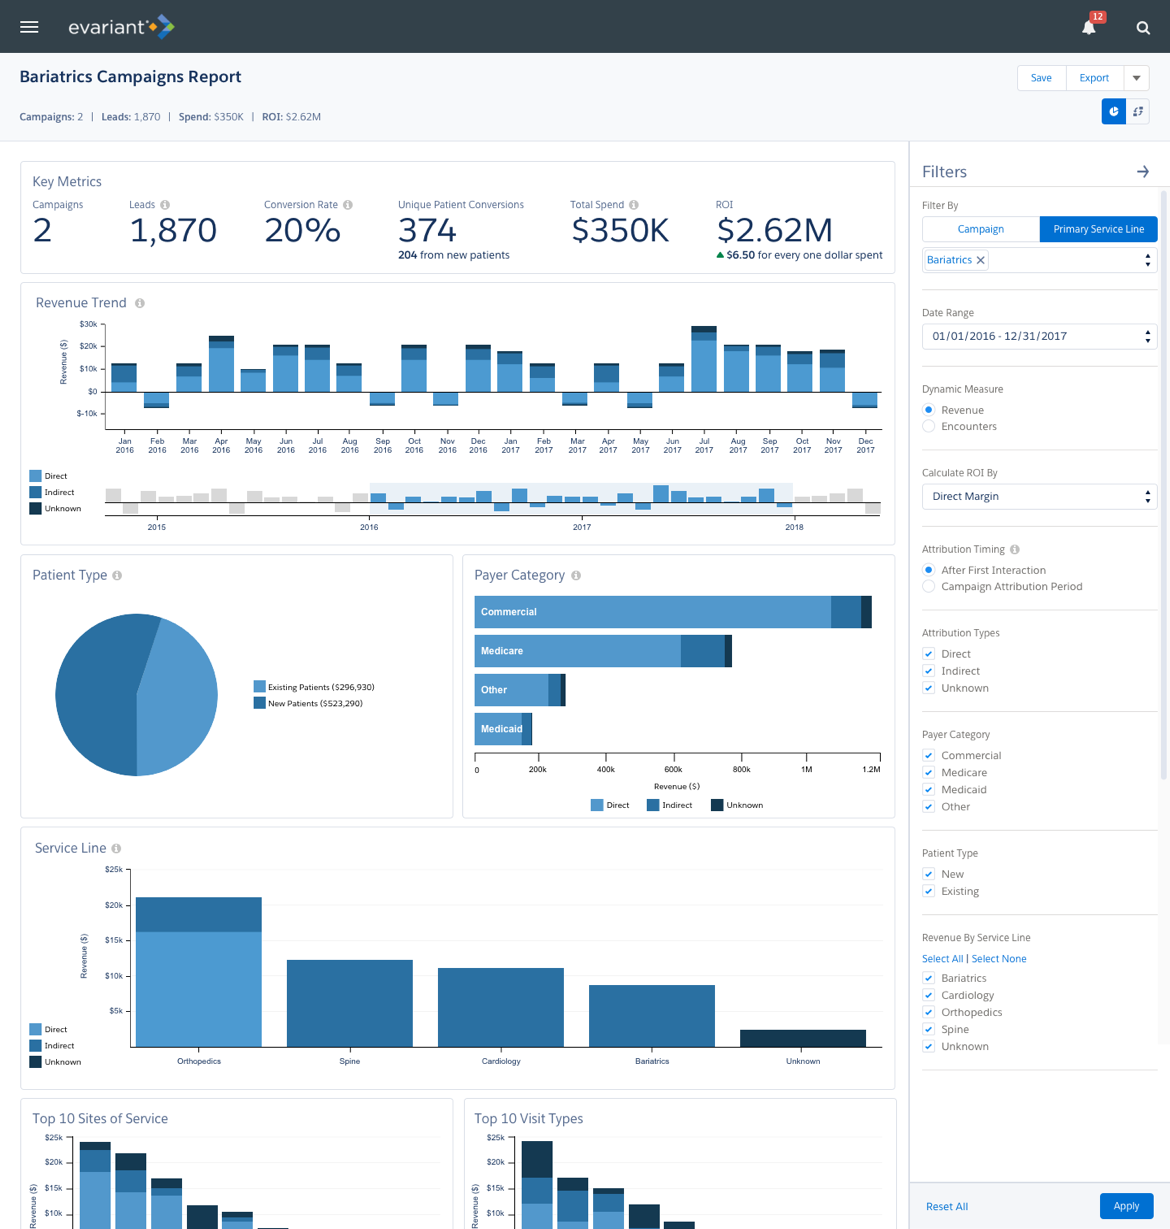Image resolution: width=1170 pixels, height=1229 pixels.
Task: Uncheck the Medicaid payer category
Action: coord(929,790)
